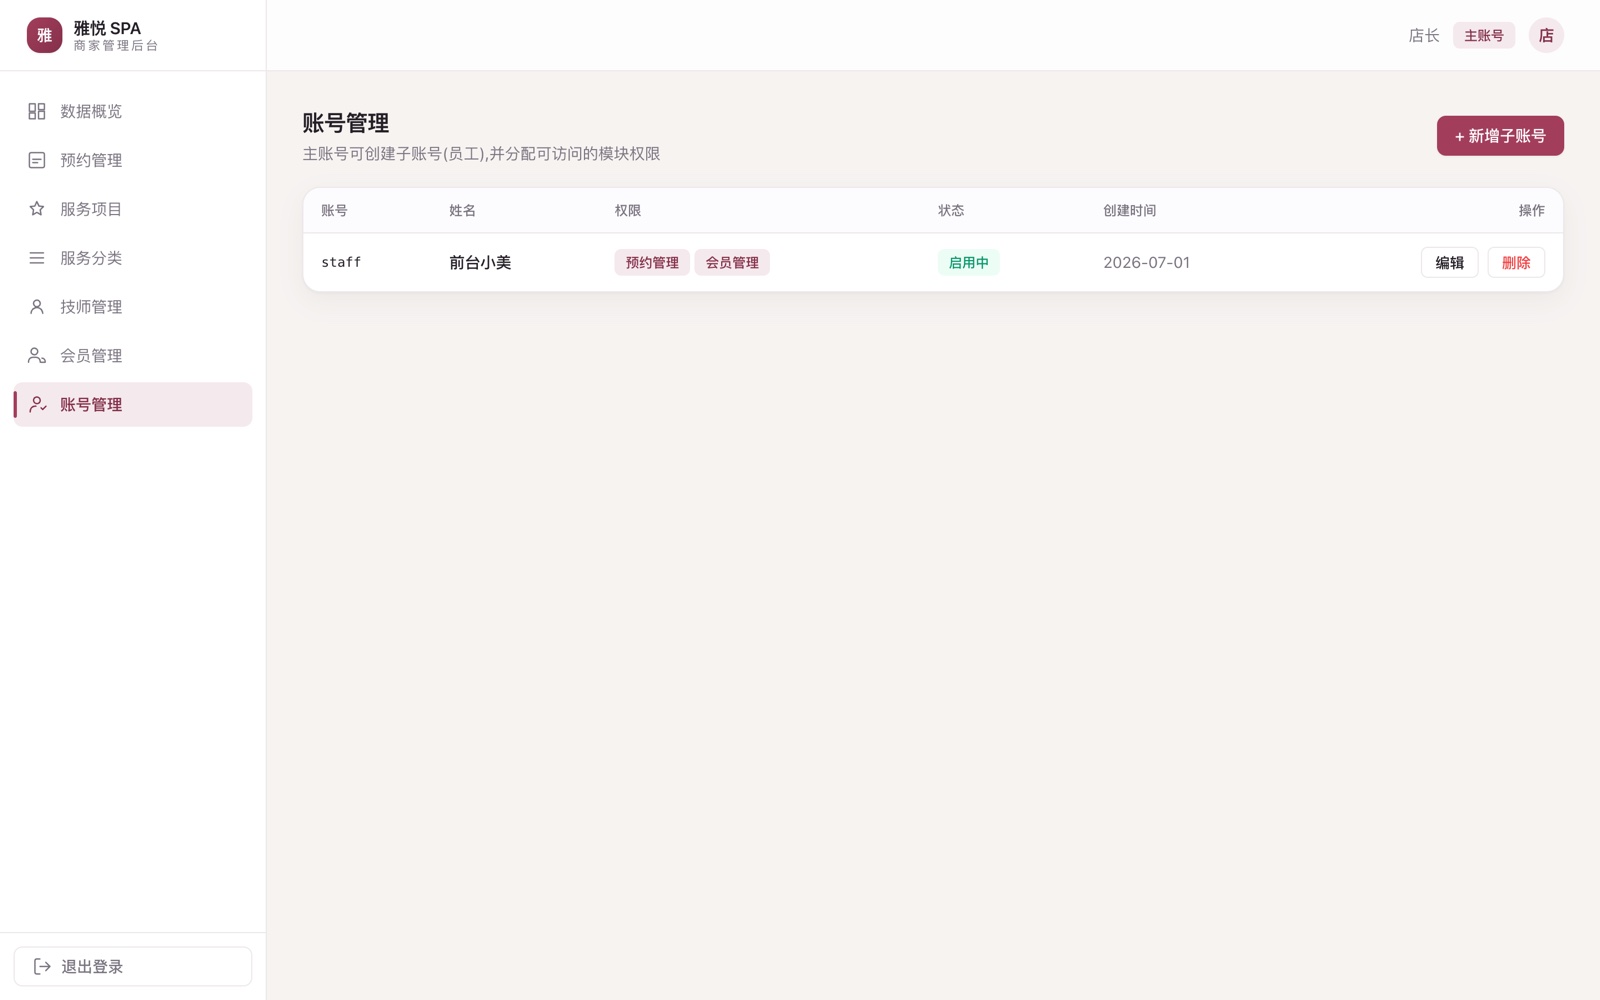The height and width of the screenshot is (1000, 1600).
Task: Open the 服务分类 page
Action: click(133, 258)
